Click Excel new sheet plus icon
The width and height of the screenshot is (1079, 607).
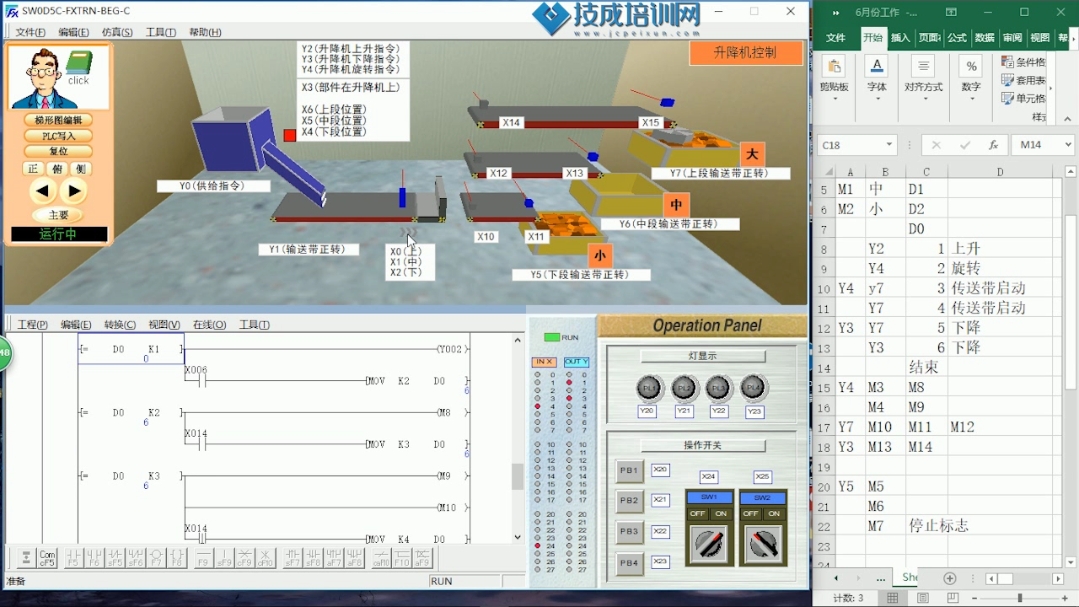click(x=950, y=578)
